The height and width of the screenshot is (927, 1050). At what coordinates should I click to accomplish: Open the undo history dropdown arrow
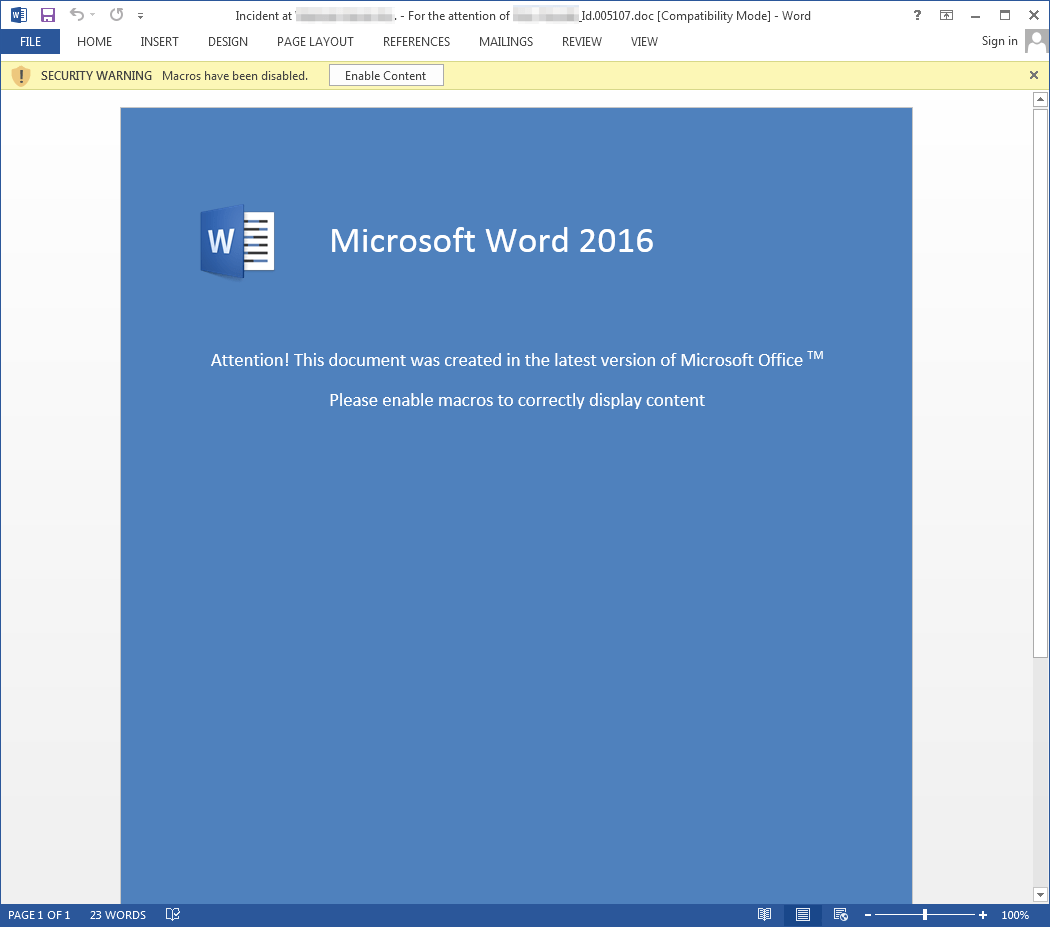pyautogui.click(x=92, y=15)
